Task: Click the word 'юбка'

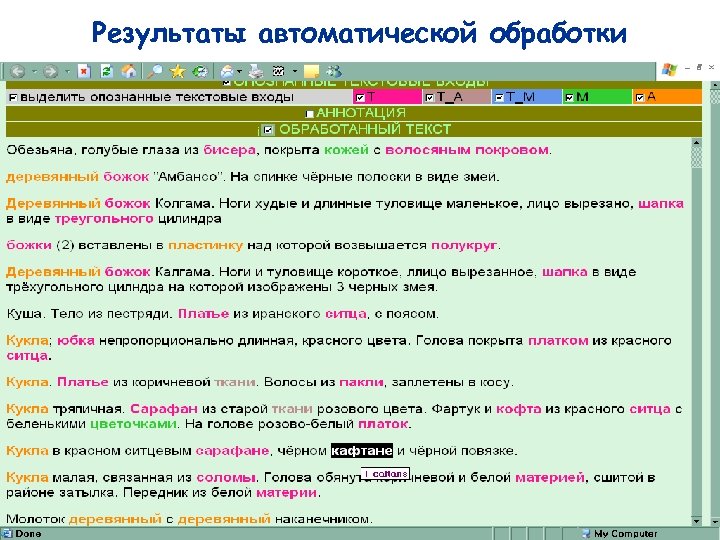Action: click(76, 341)
